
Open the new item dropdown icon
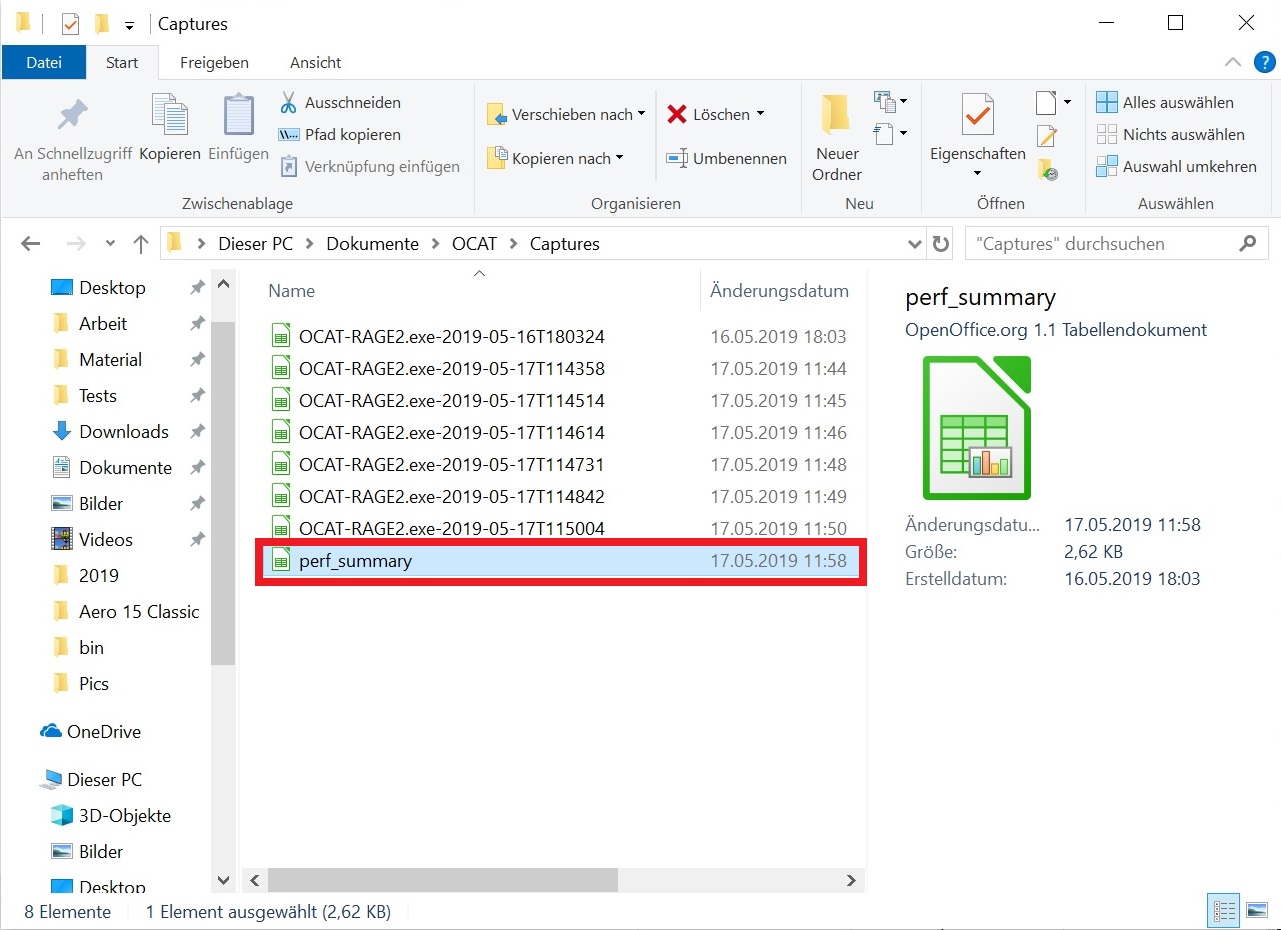(x=890, y=102)
